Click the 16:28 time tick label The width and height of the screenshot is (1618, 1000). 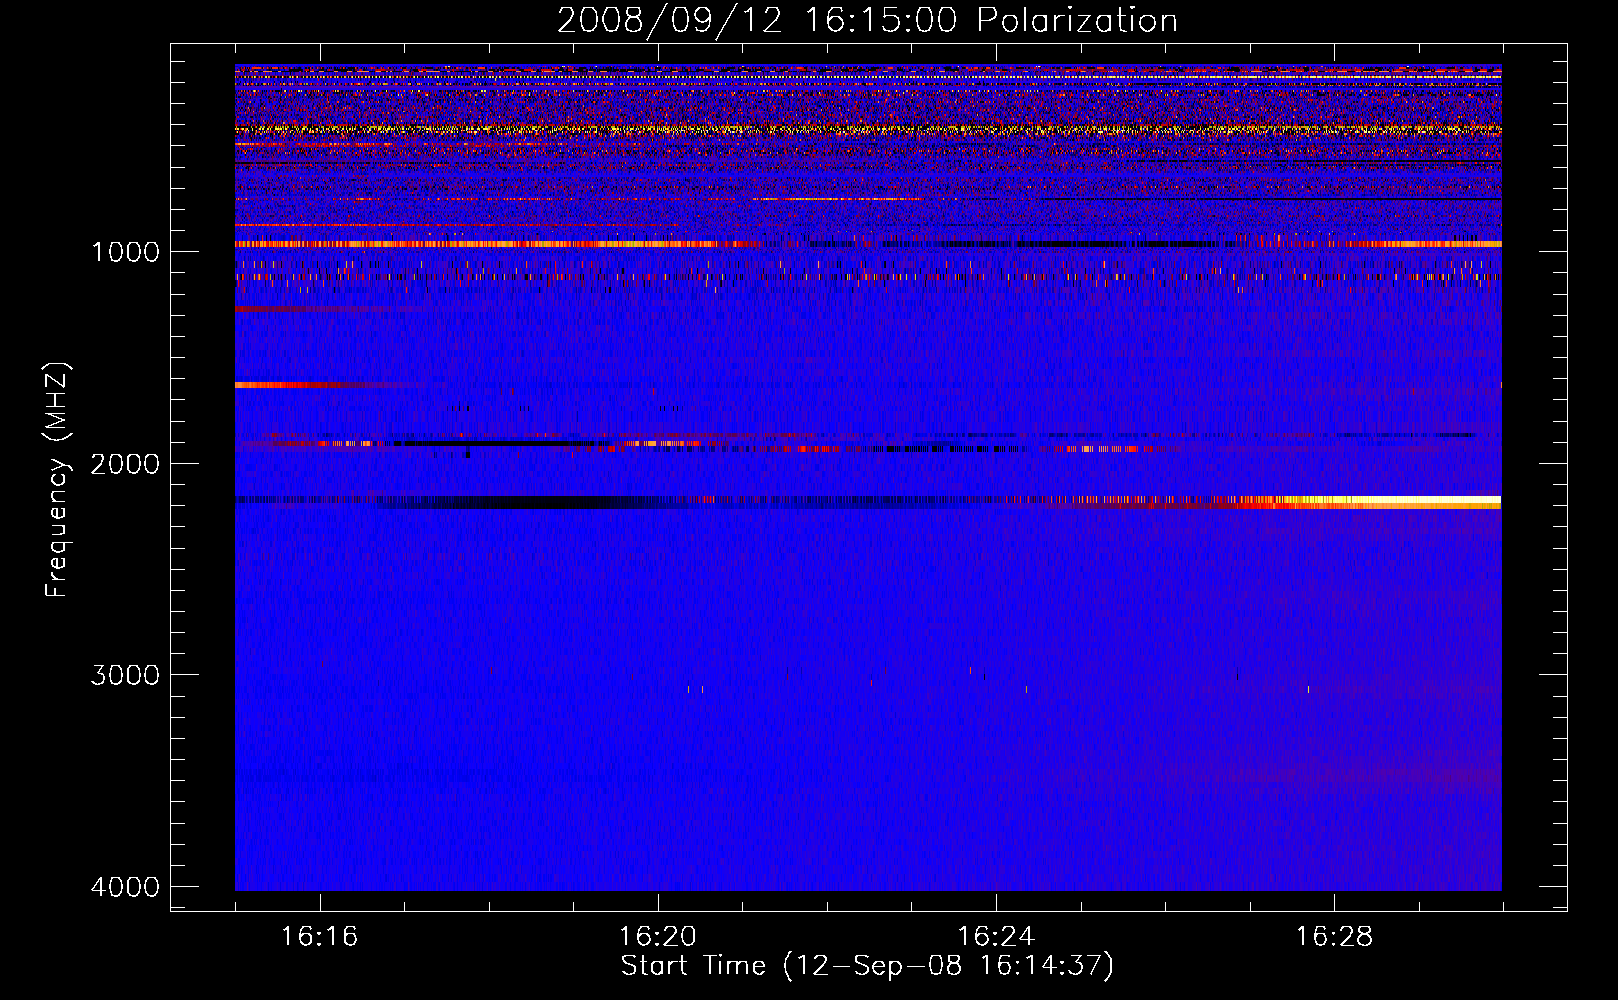click(1334, 937)
